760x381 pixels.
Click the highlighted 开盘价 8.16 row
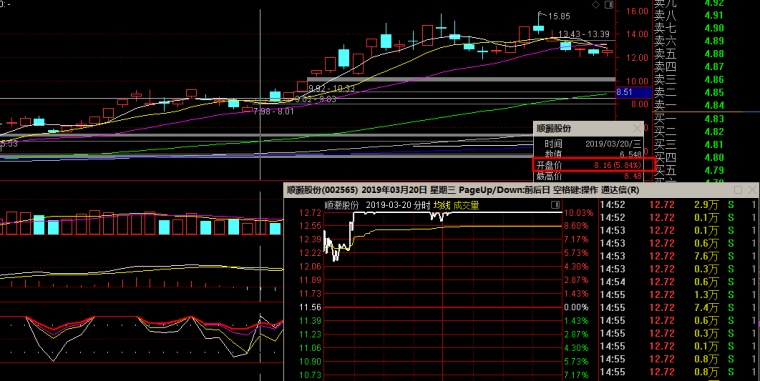[594, 165]
